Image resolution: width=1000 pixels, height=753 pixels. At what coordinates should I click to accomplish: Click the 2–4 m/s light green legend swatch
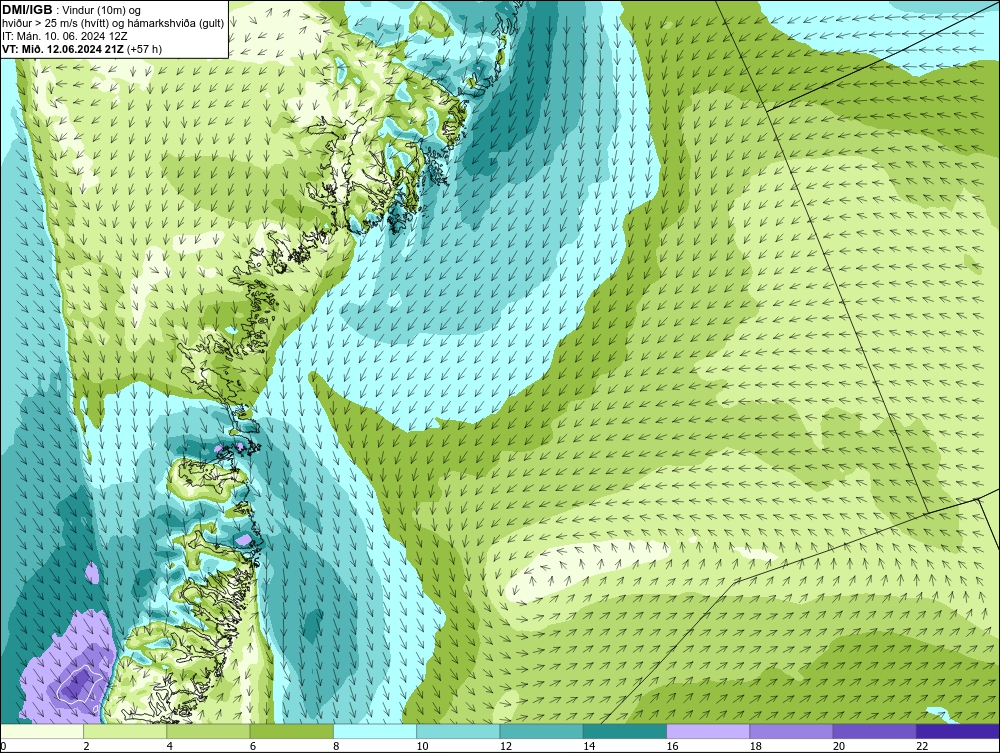(x=125, y=731)
